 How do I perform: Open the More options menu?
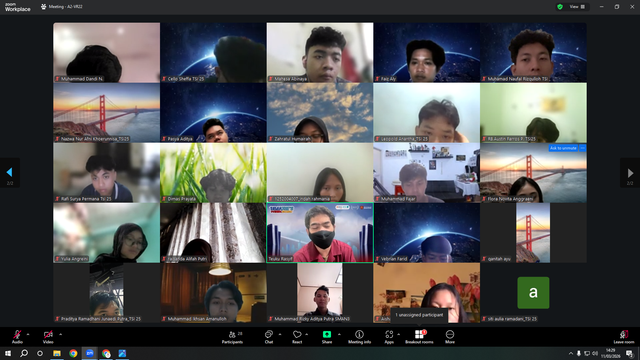450,337
